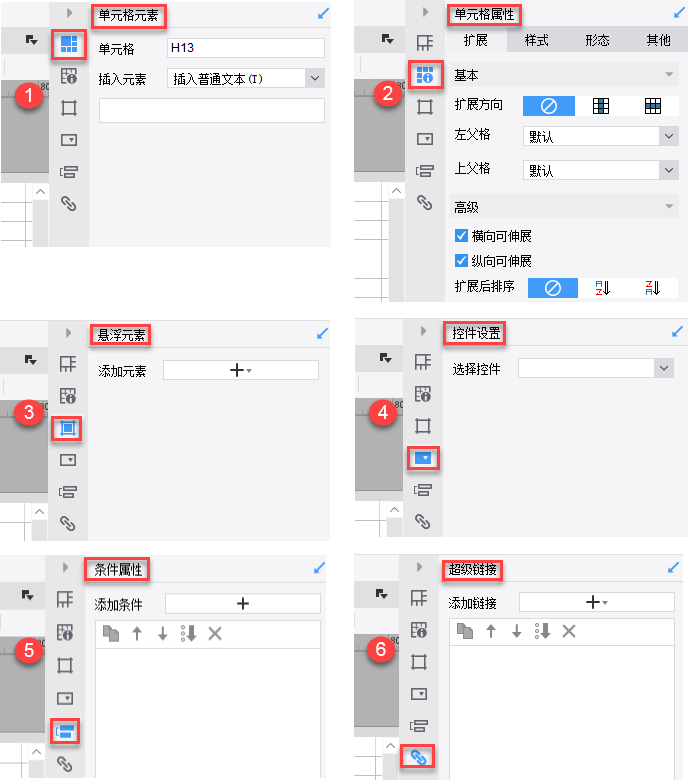This screenshot has height=780, width=688.
Task: Click the highlighted blue 单元格属性 sidebar icon
Action: (x=425, y=75)
